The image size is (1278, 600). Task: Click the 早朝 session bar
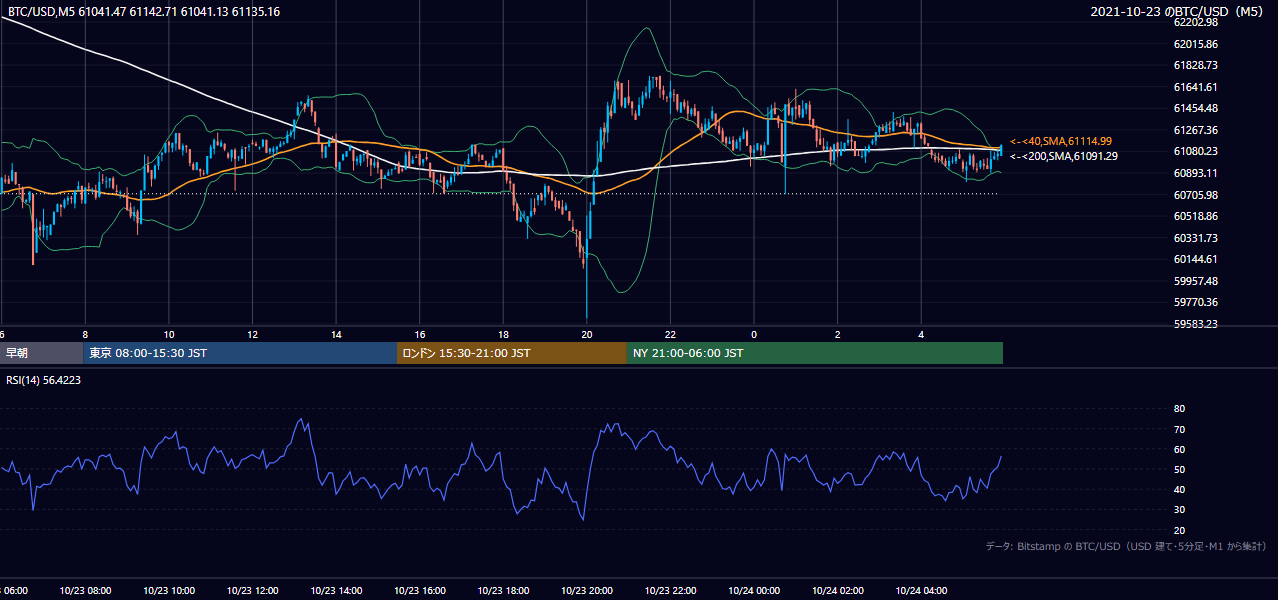point(42,353)
